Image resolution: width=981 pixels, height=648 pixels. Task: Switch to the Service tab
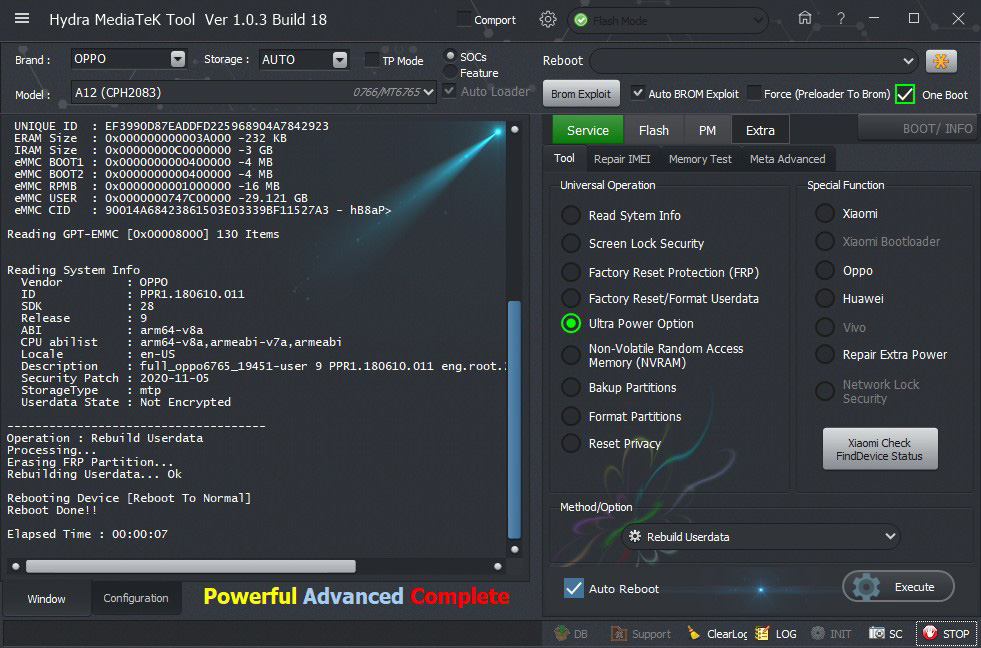tap(587, 130)
